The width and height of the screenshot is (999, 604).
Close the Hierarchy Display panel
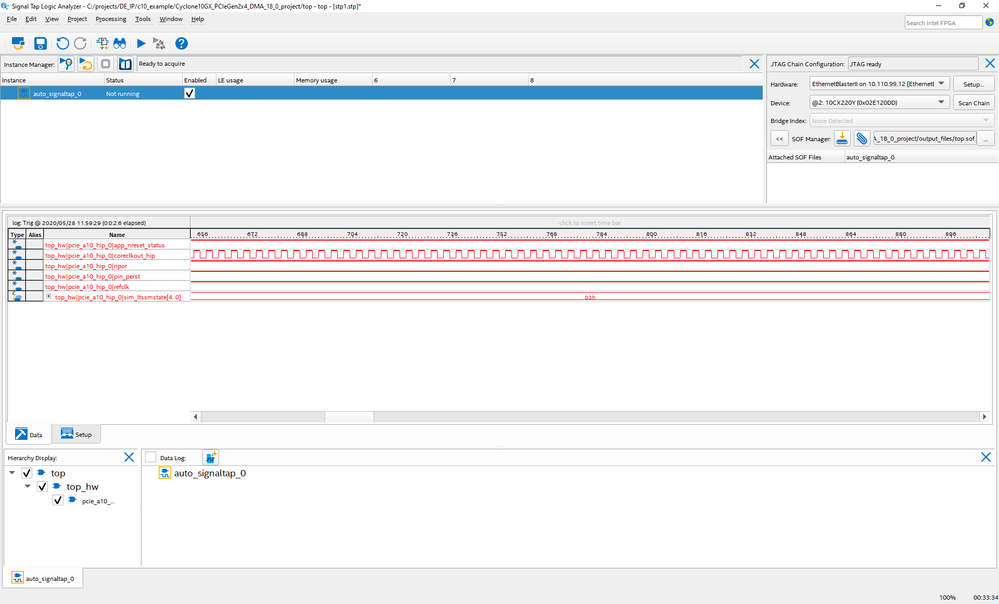[x=129, y=457]
